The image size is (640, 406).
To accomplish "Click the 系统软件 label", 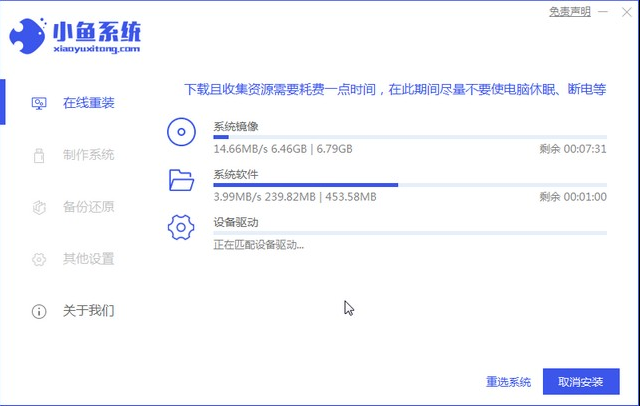I will point(236,175).
